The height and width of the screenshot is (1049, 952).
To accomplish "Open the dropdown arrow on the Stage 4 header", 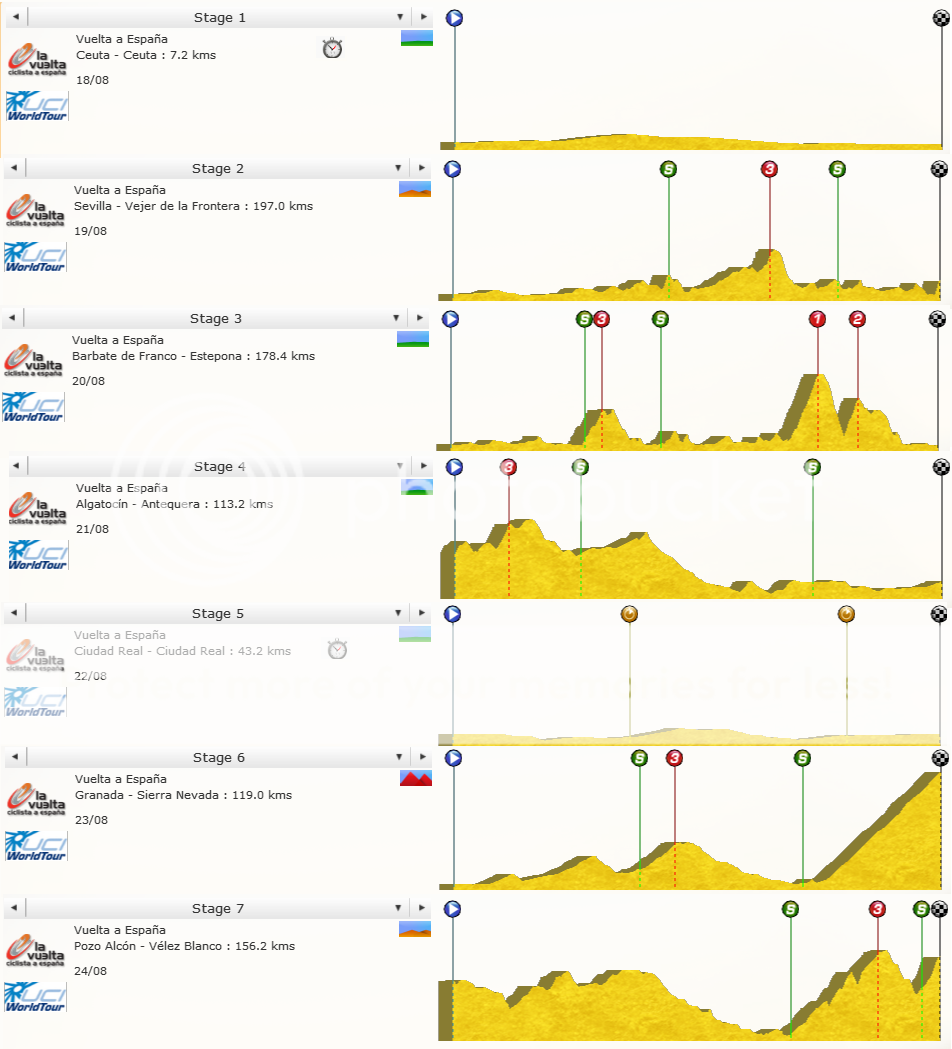I will point(399,466).
